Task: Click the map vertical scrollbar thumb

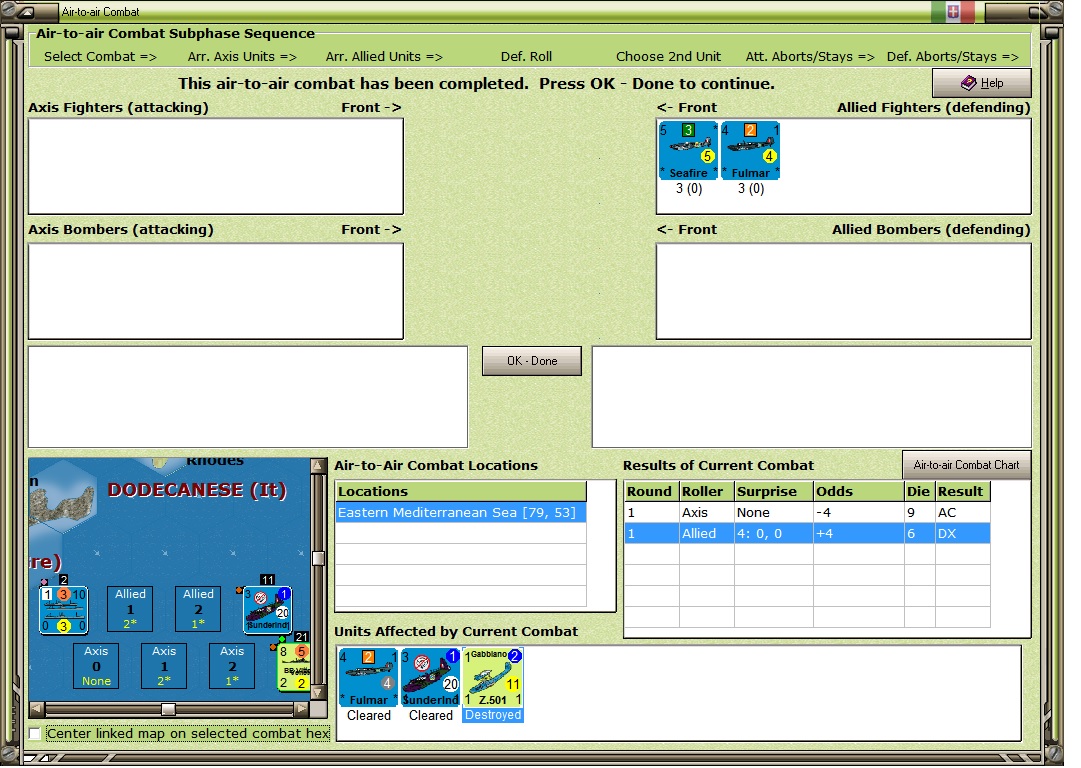Action: point(318,558)
